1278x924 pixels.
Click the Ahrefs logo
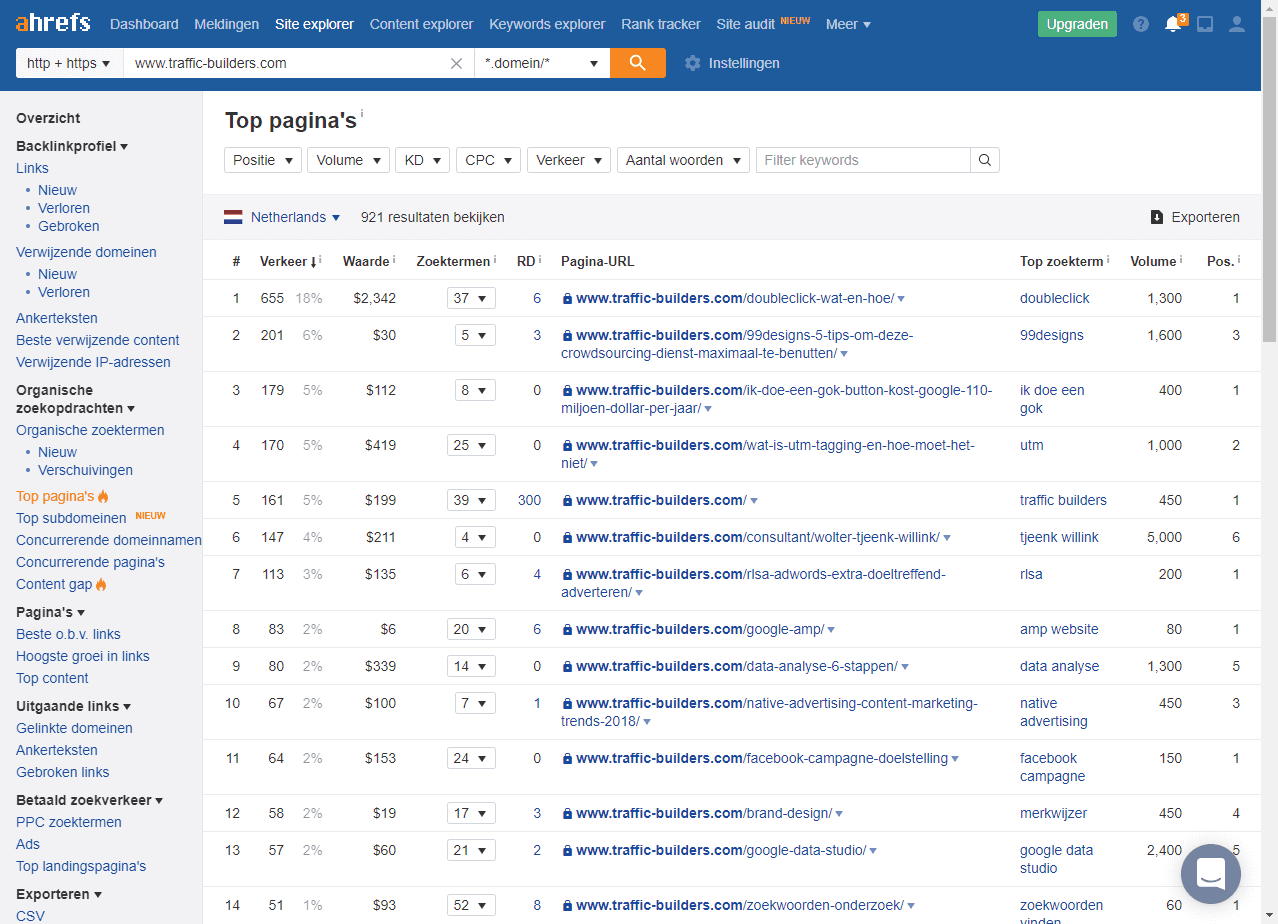pos(53,23)
